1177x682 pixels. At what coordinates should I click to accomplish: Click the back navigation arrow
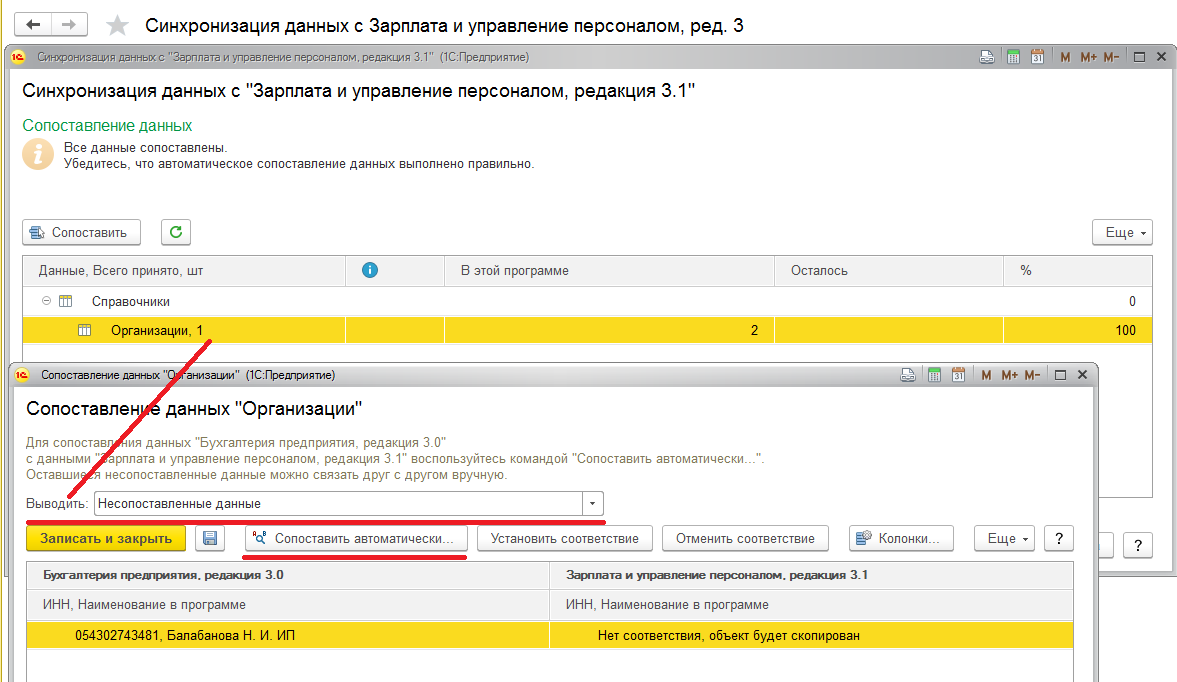35,24
